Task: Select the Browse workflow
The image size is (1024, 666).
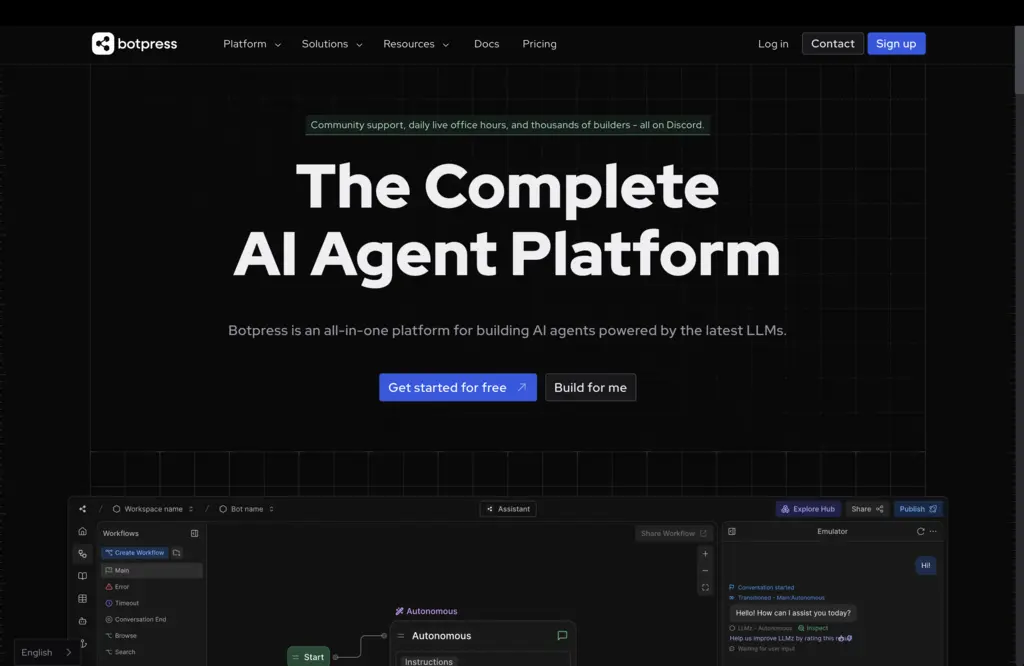Action: pyautogui.click(x=152, y=635)
